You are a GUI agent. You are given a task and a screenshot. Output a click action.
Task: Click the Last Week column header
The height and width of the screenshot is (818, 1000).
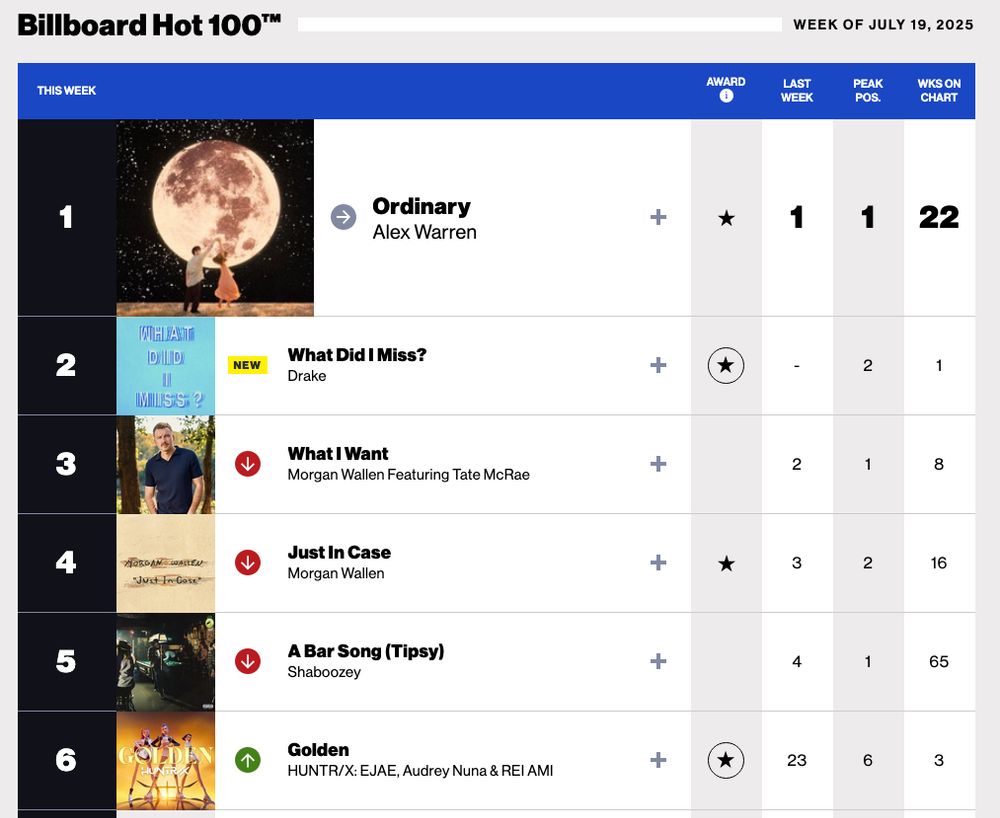click(797, 91)
